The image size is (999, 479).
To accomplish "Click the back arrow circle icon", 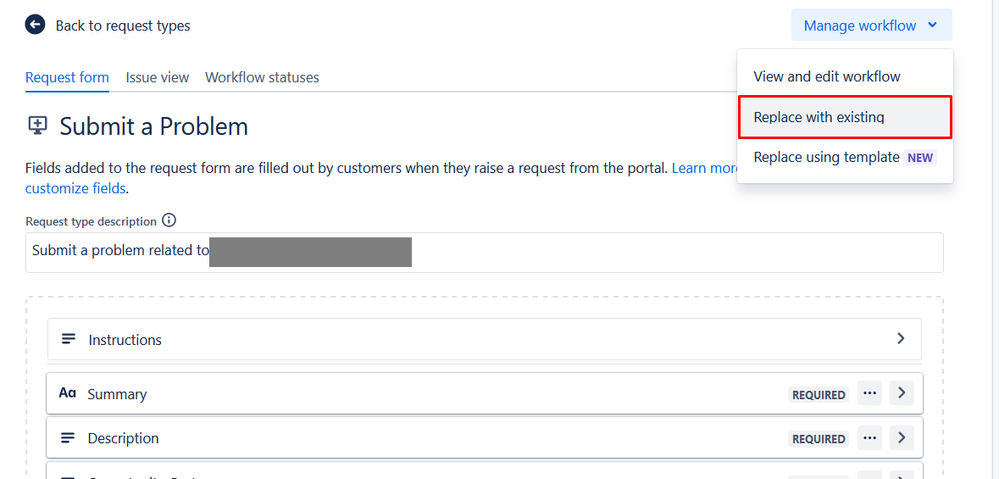I will pyautogui.click(x=34, y=25).
